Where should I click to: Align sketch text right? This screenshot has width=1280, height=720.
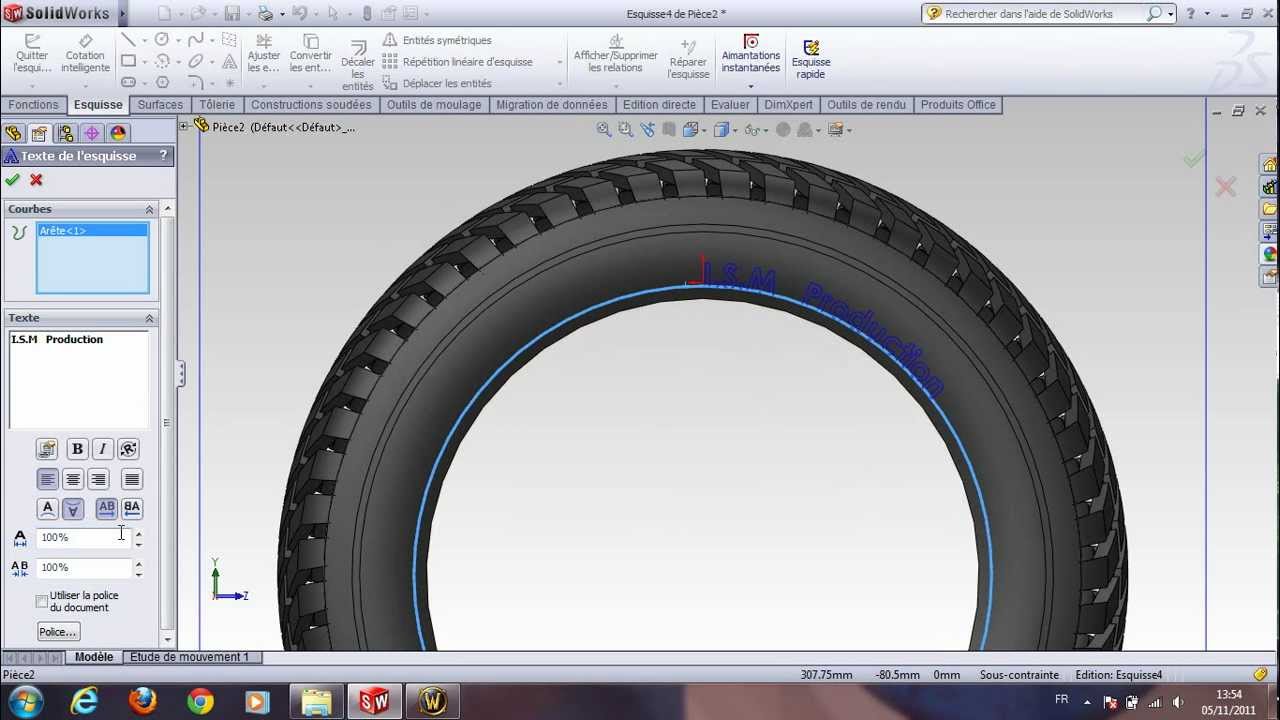click(x=97, y=479)
